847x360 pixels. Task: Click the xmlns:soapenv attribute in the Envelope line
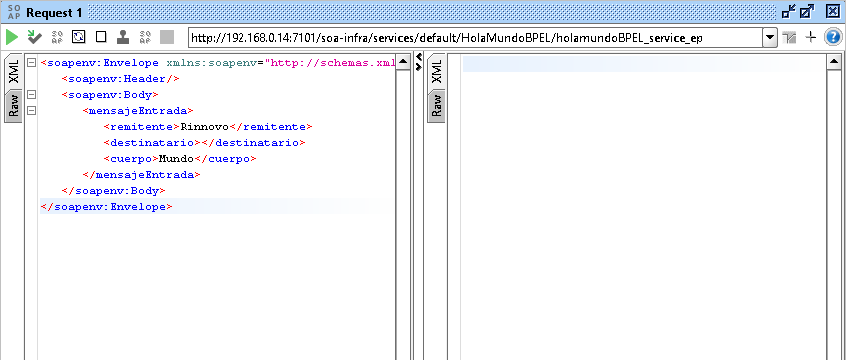pos(211,63)
